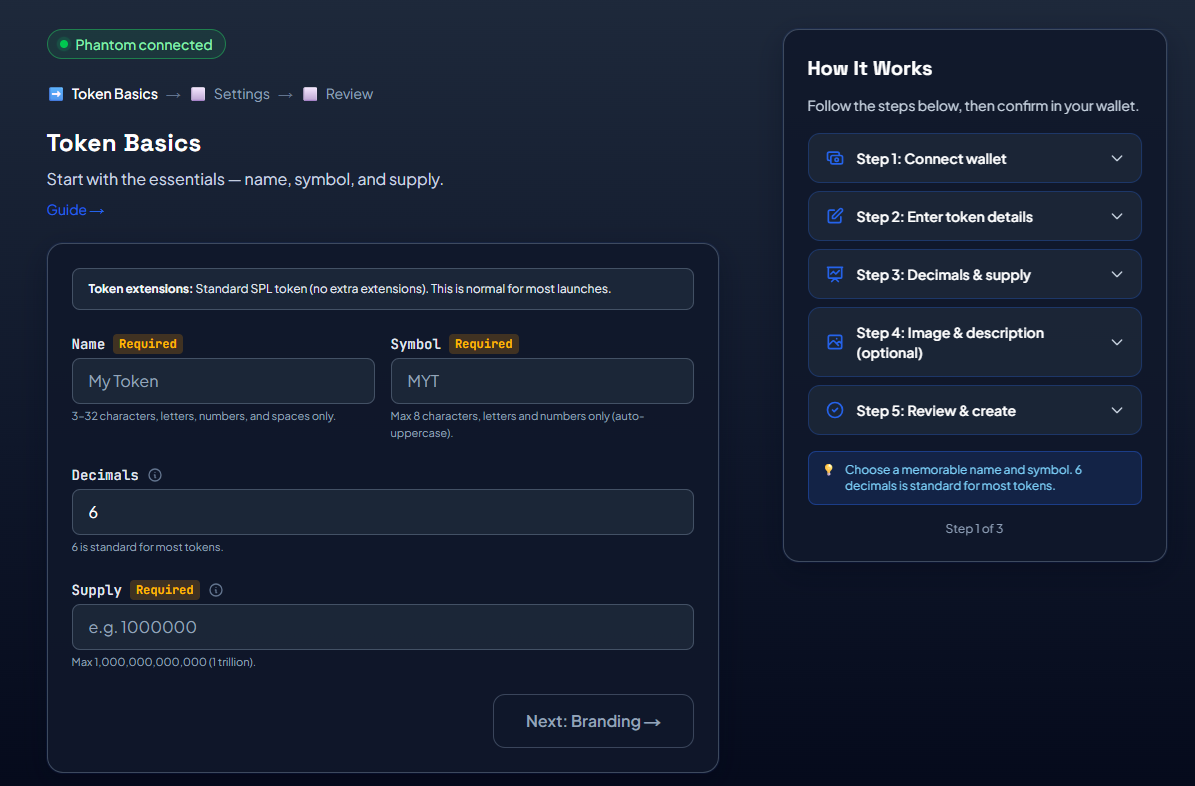Switch to the Settings step
Image resolution: width=1195 pixels, height=786 pixels.
pos(241,93)
